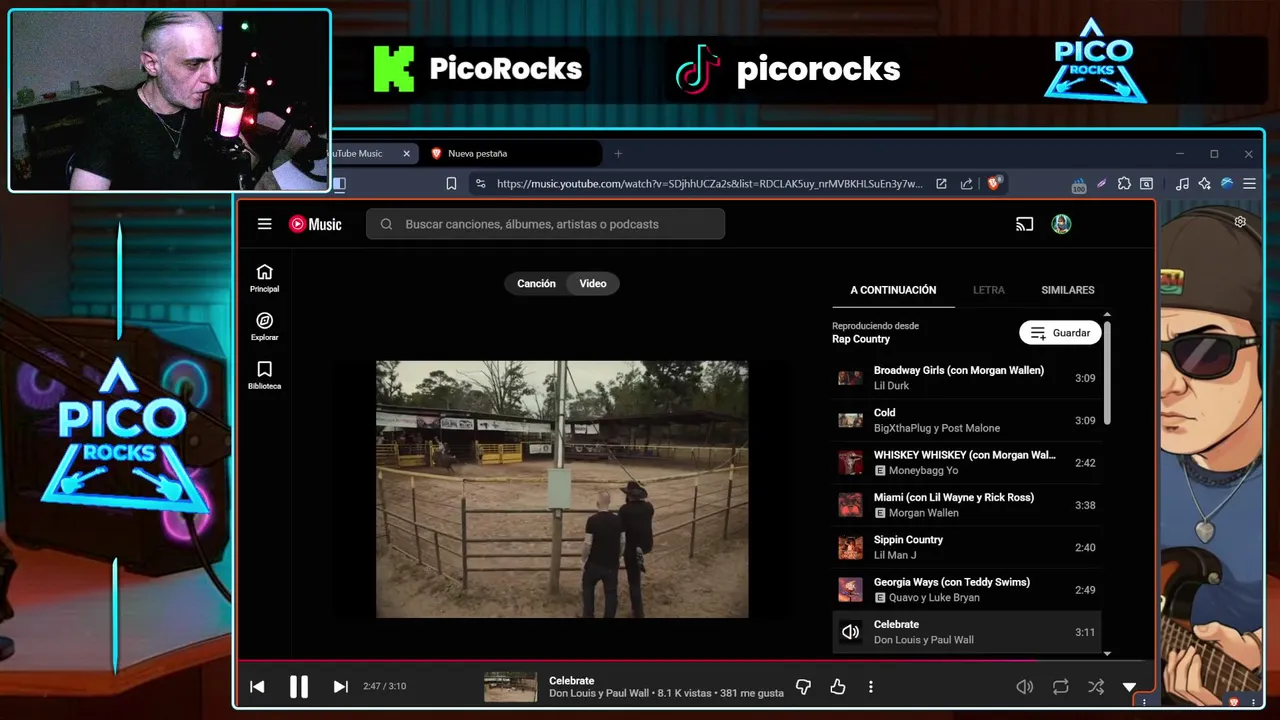The width and height of the screenshot is (1280, 720).
Task: Play Broadway Girls in the queue
Action: (x=966, y=378)
